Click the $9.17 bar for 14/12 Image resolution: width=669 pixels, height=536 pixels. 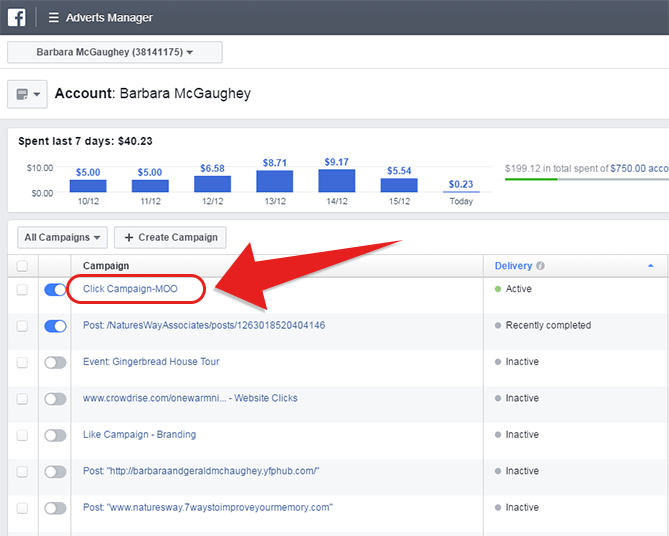[x=337, y=181]
